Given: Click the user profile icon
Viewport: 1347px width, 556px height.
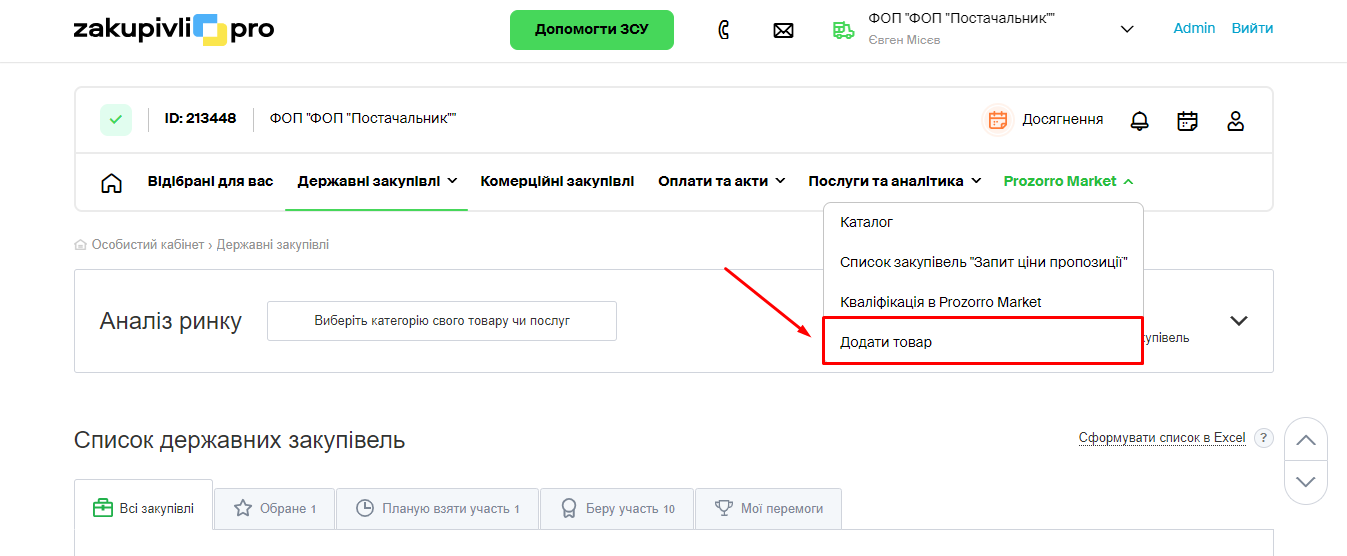Looking at the screenshot, I should (1235, 121).
